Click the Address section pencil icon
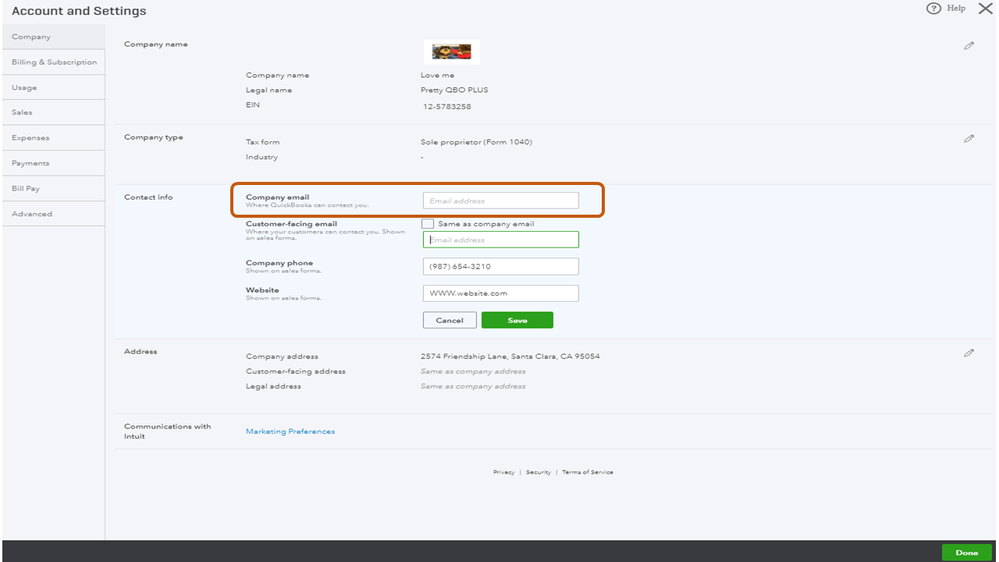 tap(968, 353)
